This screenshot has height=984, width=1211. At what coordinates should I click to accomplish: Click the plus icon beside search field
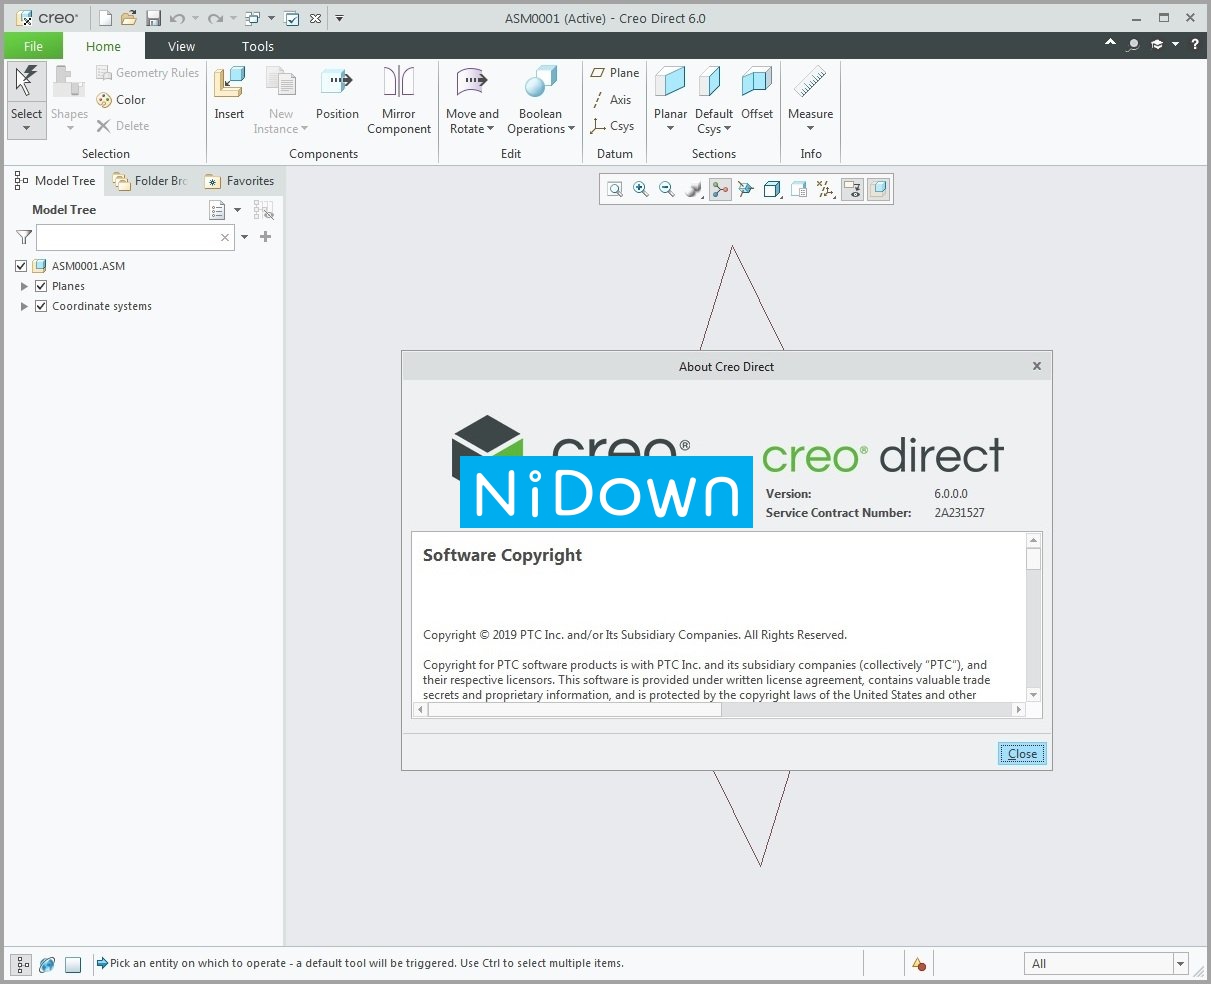pyautogui.click(x=265, y=237)
